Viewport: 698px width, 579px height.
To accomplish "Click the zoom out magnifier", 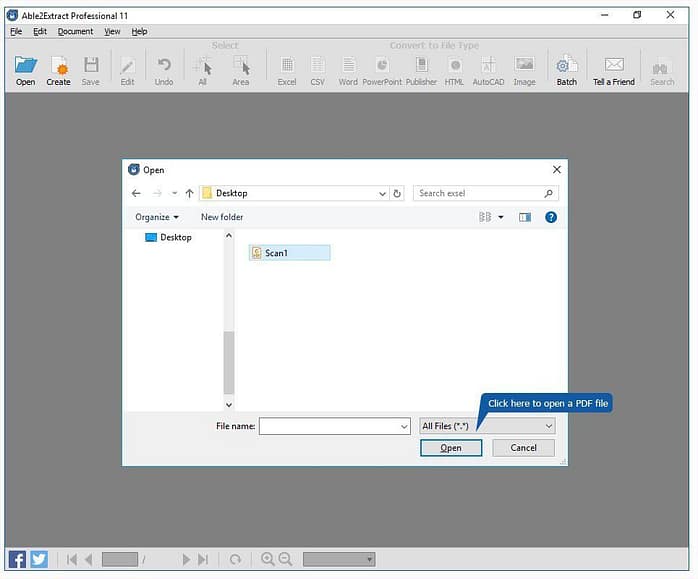I will [285, 559].
